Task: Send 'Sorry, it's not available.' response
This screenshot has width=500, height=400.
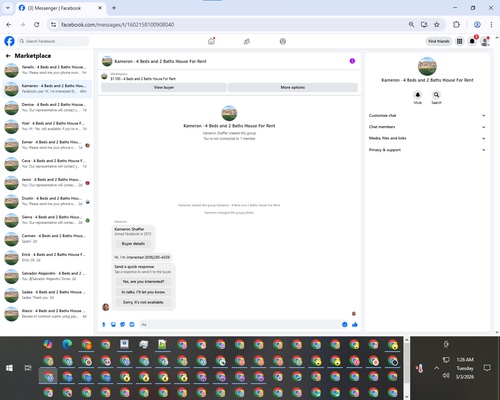Action: pos(143,302)
